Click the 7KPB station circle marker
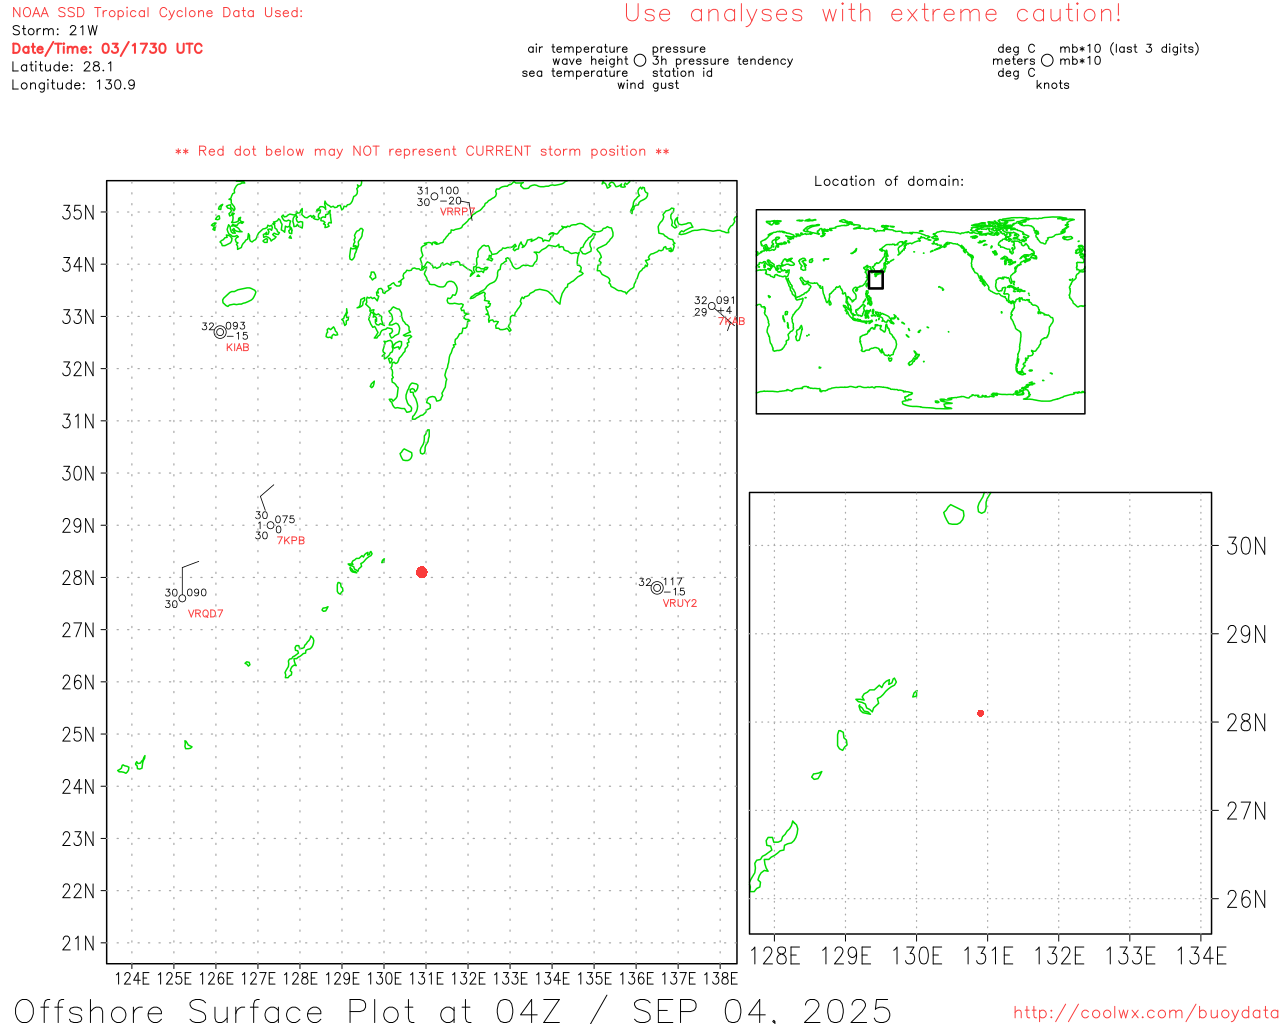The image size is (1280, 1024). [x=270, y=525]
